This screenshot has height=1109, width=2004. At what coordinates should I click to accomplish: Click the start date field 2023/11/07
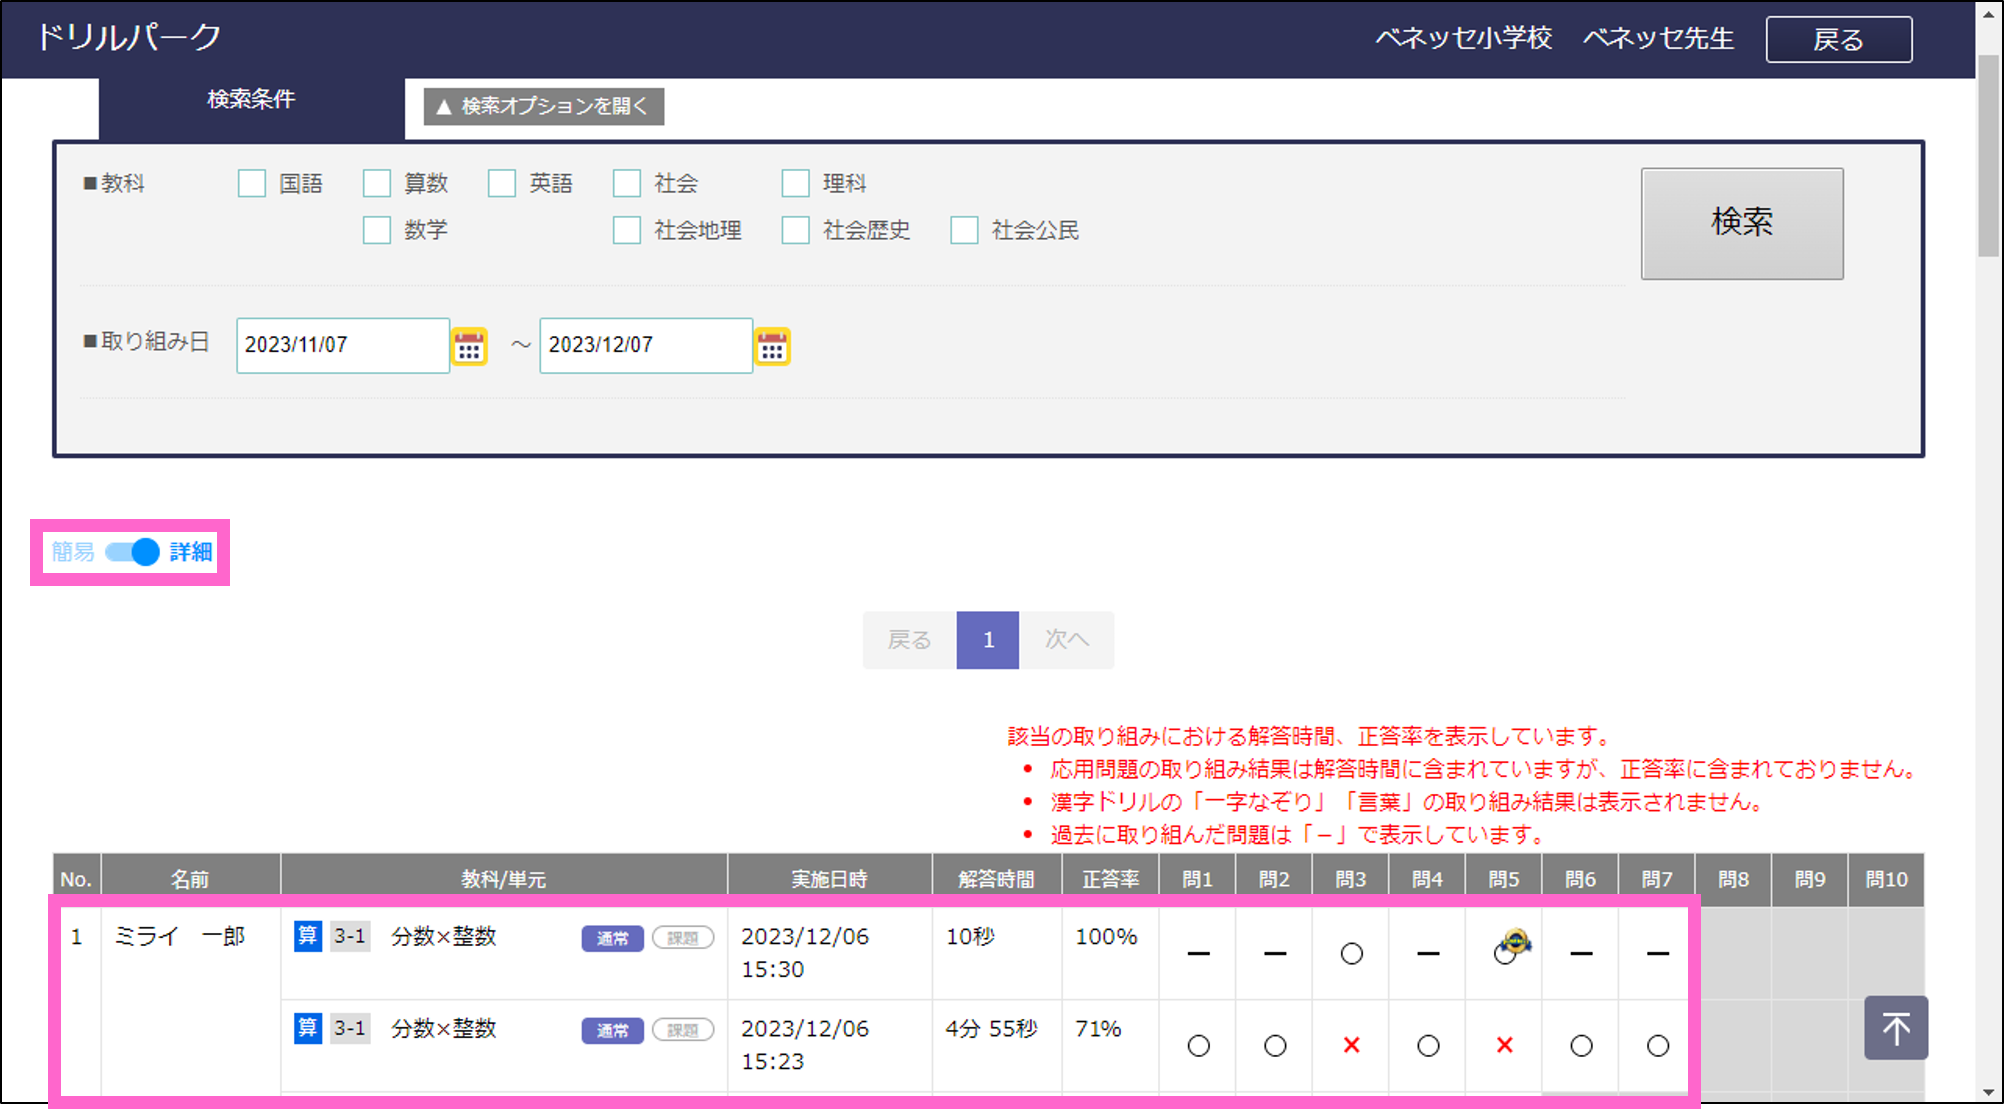coord(342,345)
